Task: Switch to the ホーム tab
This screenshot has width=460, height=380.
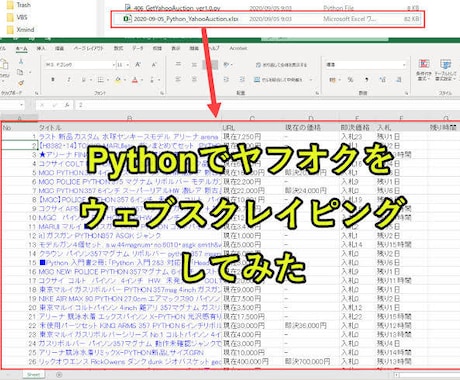Action: click(x=22, y=49)
